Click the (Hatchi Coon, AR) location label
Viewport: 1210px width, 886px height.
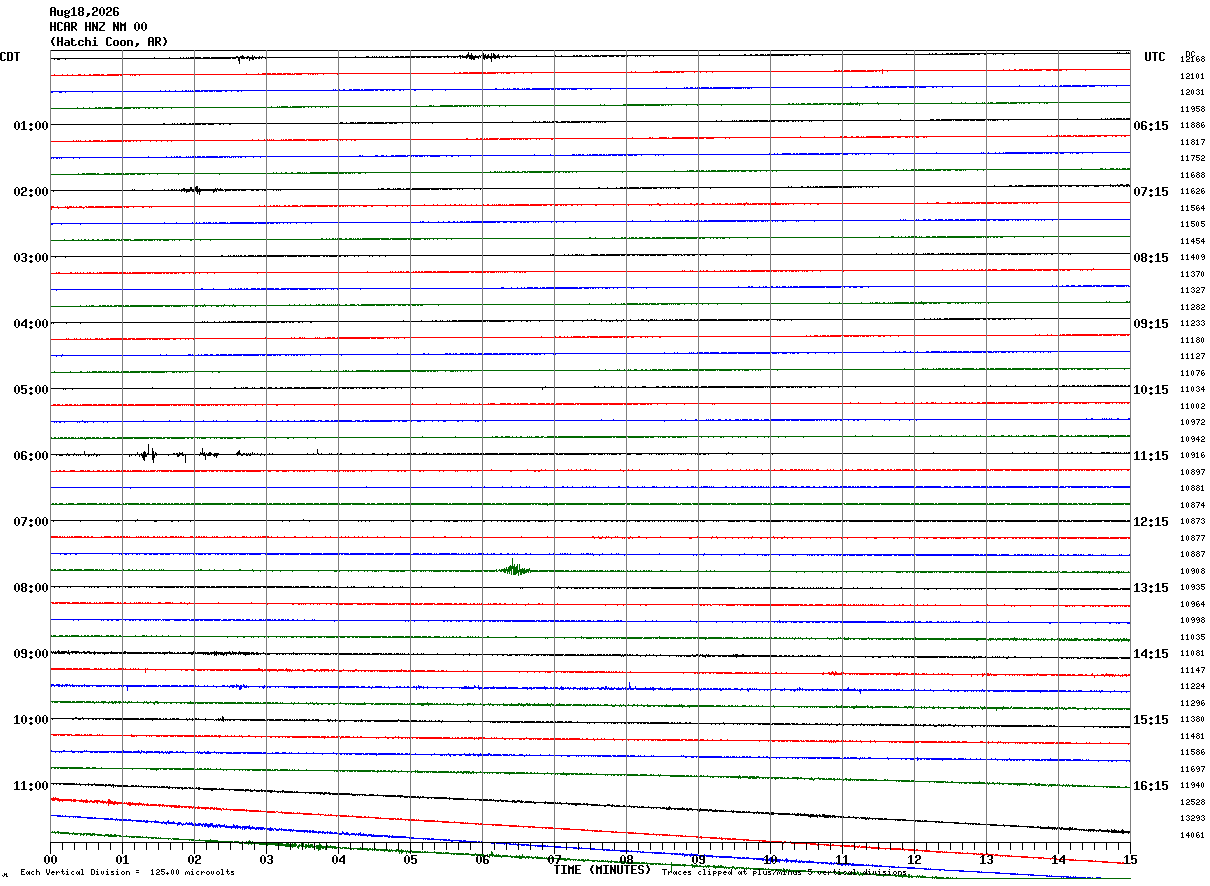pos(109,42)
